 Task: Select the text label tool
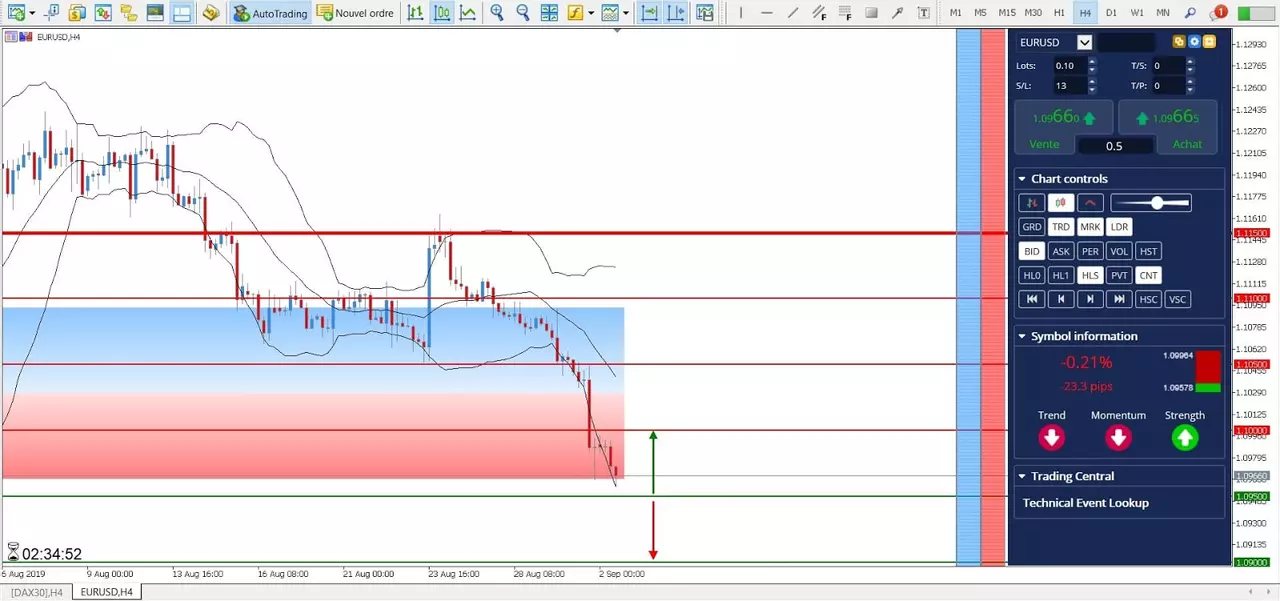pyautogui.click(x=923, y=13)
